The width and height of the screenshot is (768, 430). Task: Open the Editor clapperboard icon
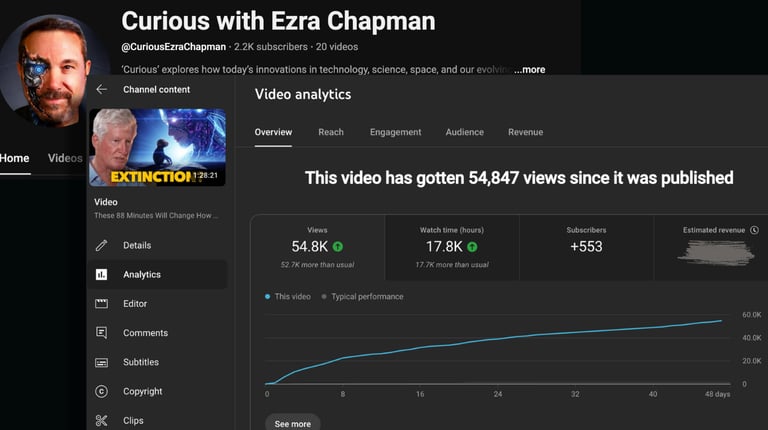101,304
